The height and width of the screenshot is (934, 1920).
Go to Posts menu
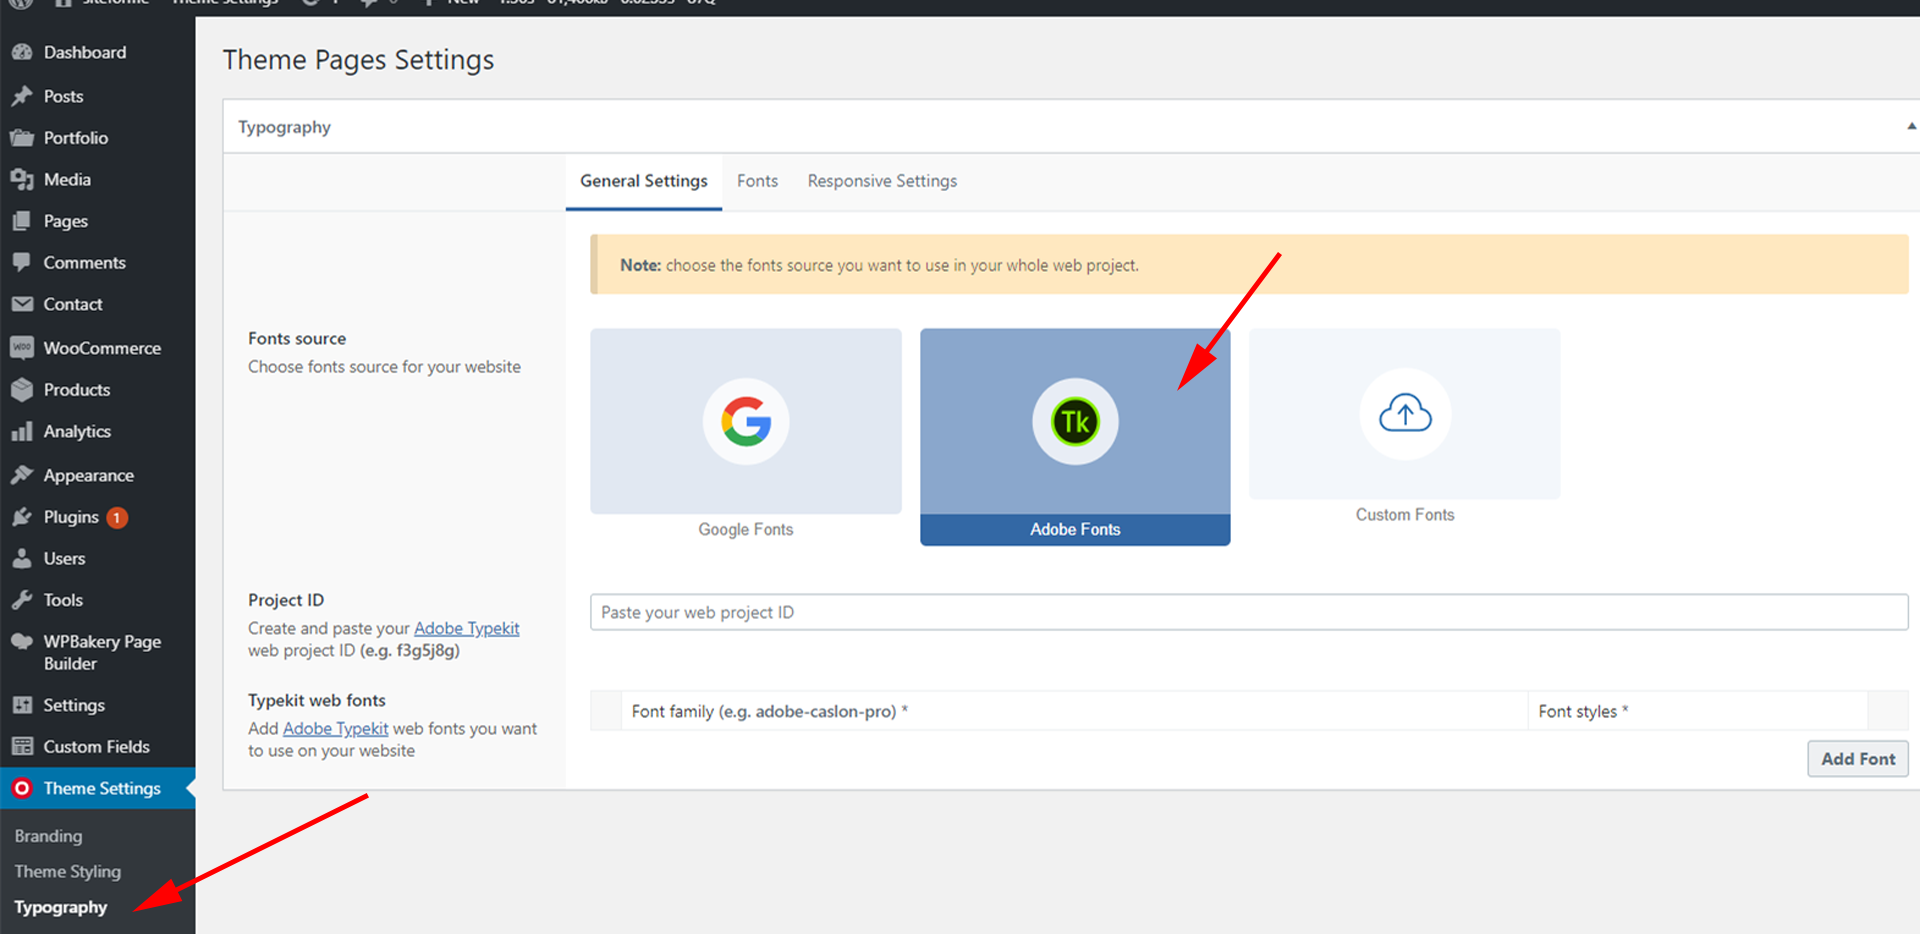point(63,96)
